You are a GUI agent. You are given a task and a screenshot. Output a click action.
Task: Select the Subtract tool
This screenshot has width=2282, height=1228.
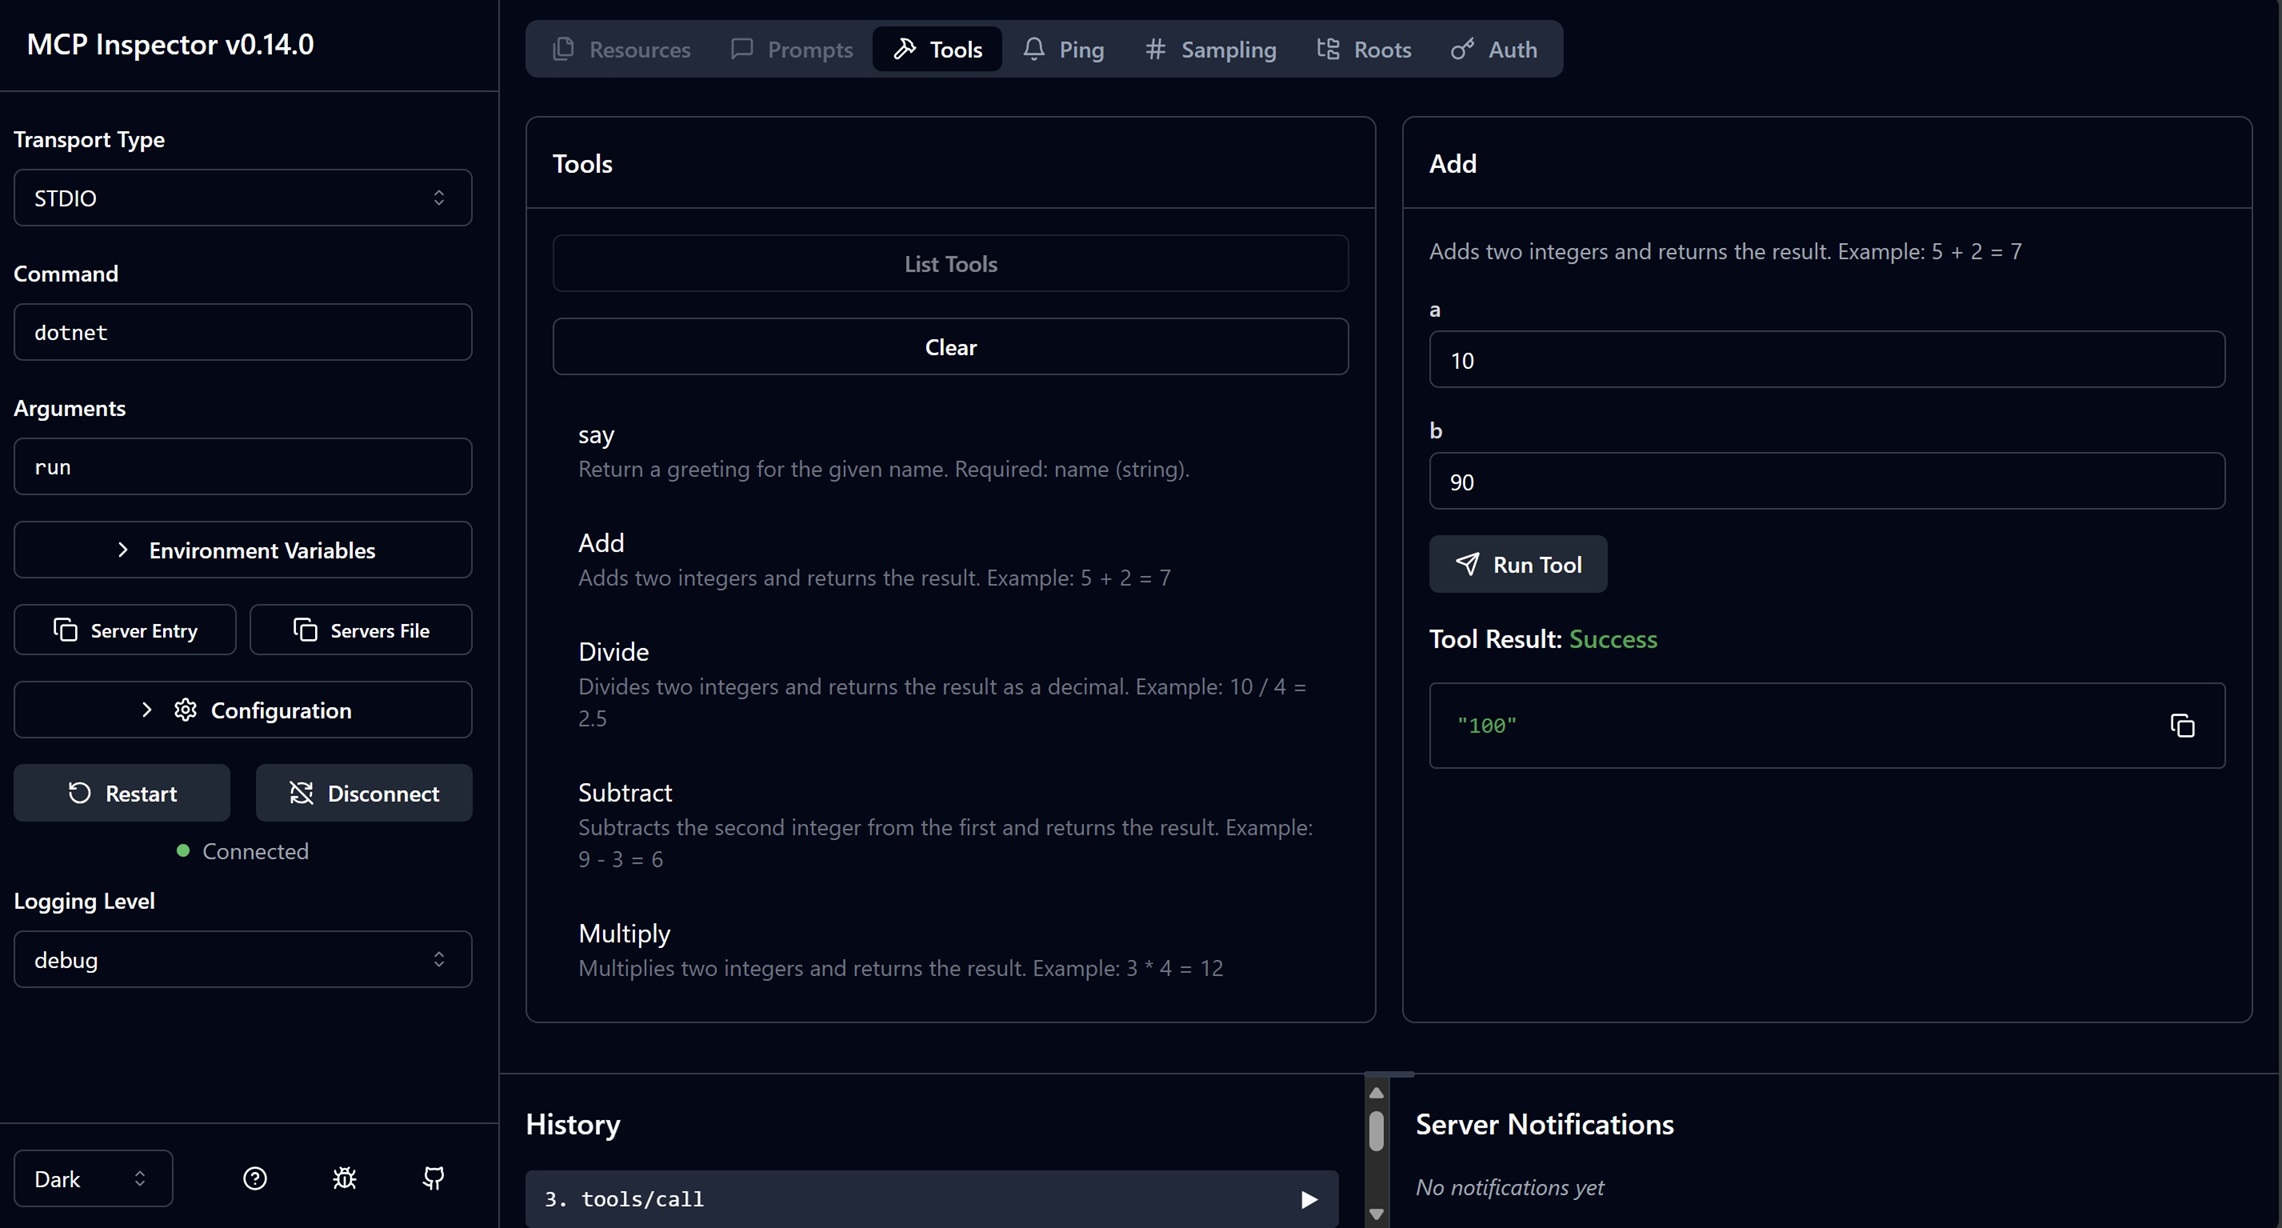coord(950,825)
